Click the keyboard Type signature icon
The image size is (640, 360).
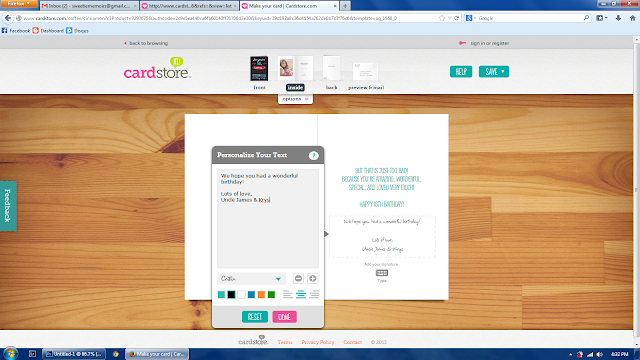click(382, 273)
